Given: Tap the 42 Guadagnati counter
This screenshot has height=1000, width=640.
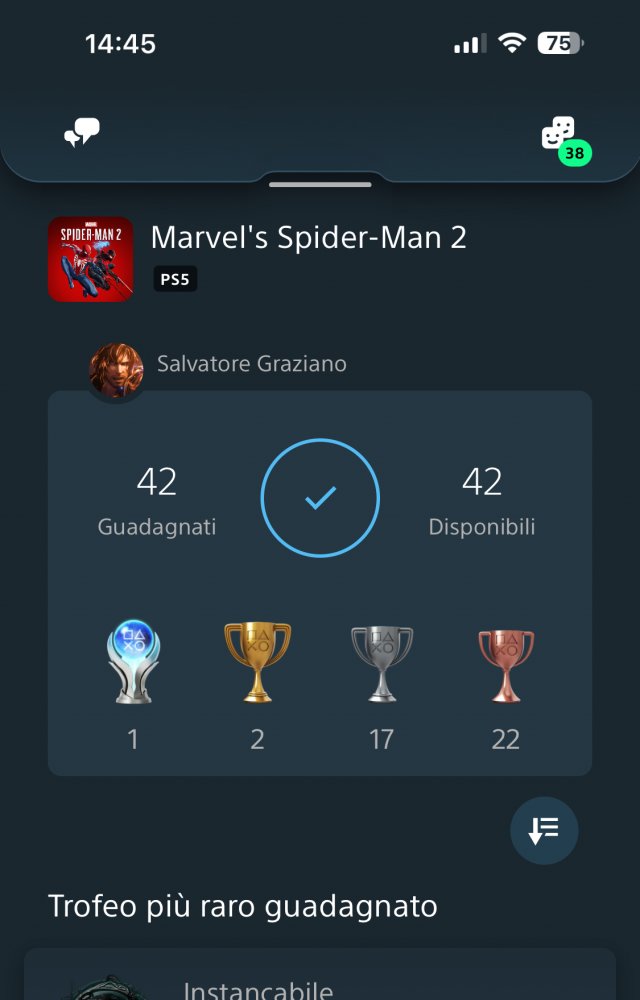Looking at the screenshot, I should 157,500.
